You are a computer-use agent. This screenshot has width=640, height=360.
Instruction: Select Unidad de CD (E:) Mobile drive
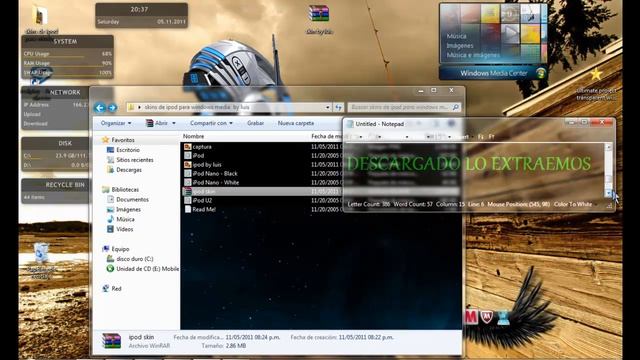(x=142, y=269)
